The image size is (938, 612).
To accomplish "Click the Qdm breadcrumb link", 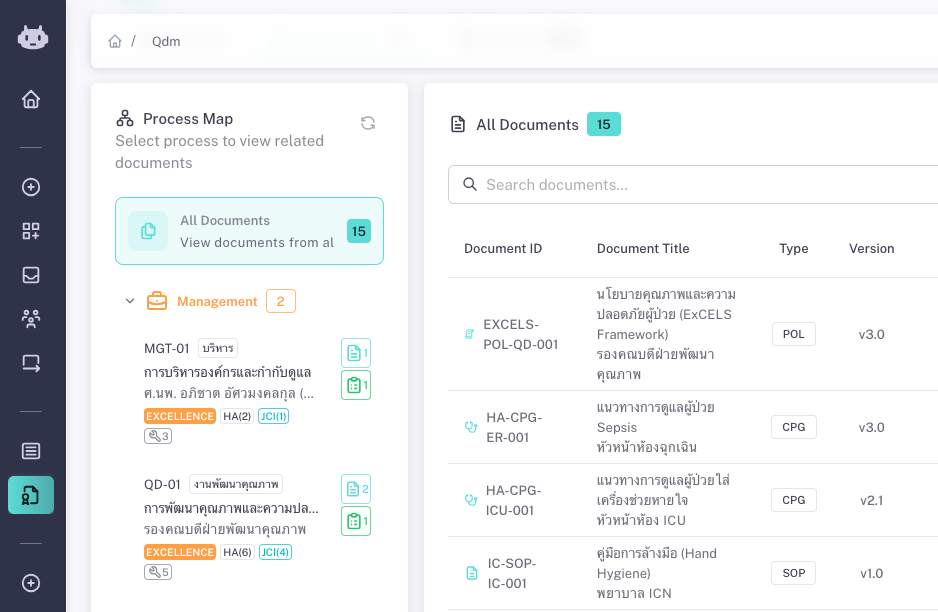I will click(166, 42).
